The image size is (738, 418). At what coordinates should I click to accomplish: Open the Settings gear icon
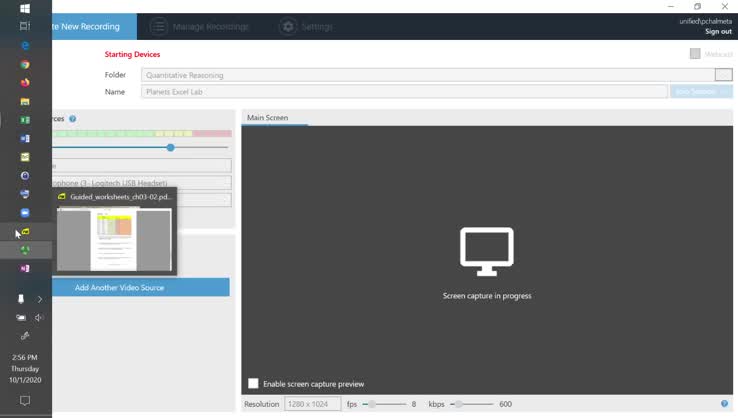coord(288,27)
